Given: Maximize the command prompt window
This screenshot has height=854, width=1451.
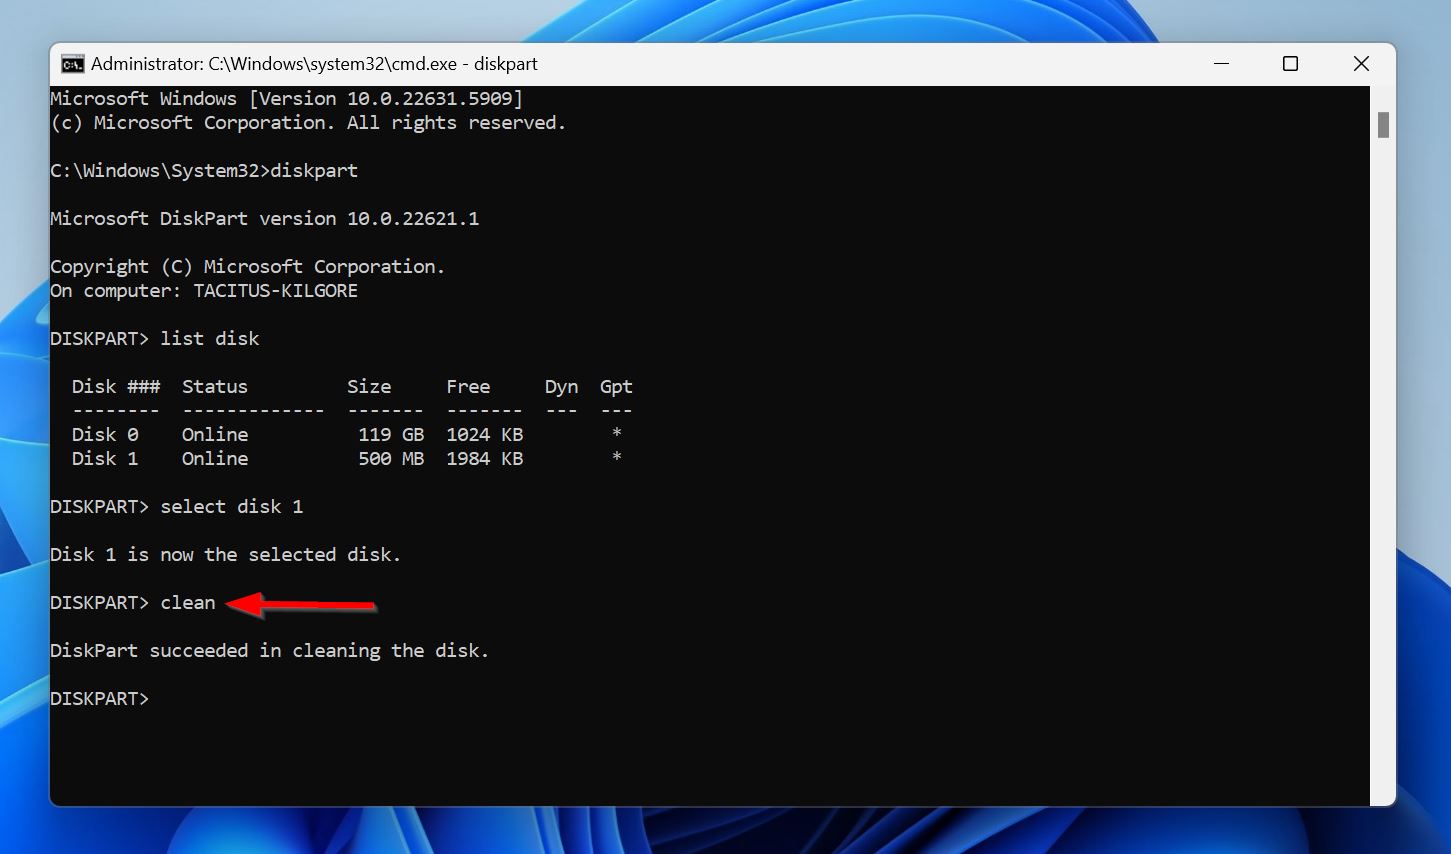Looking at the screenshot, I should 1290,63.
